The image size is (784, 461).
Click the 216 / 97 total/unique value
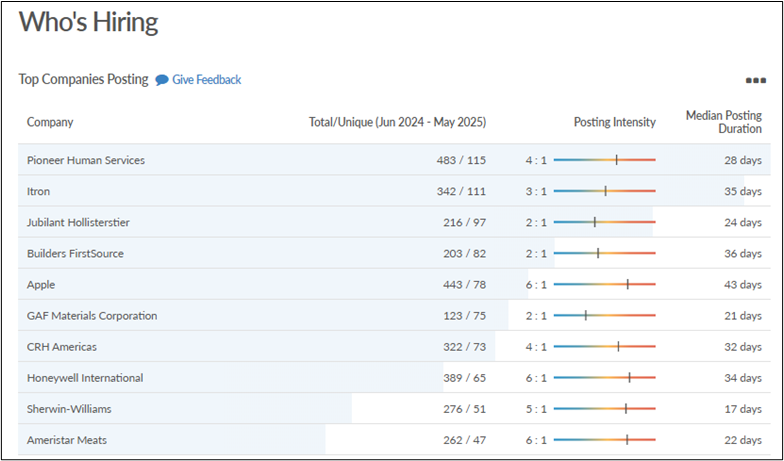[x=464, y=222]
